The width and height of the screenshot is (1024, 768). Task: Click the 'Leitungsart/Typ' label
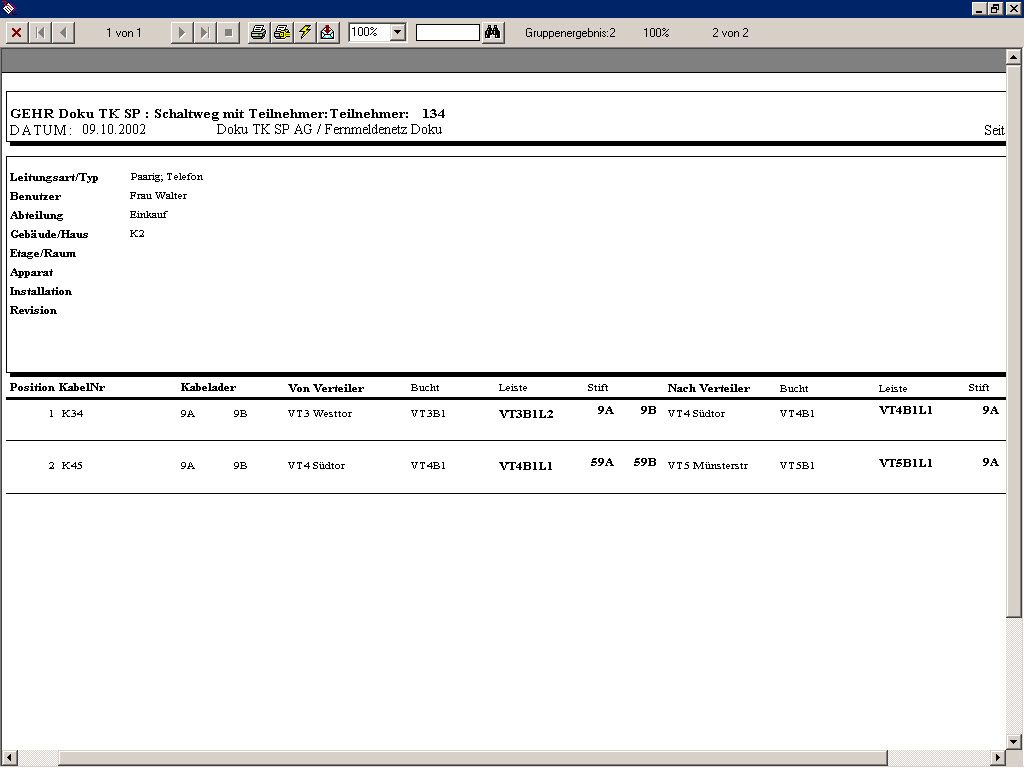54,178
